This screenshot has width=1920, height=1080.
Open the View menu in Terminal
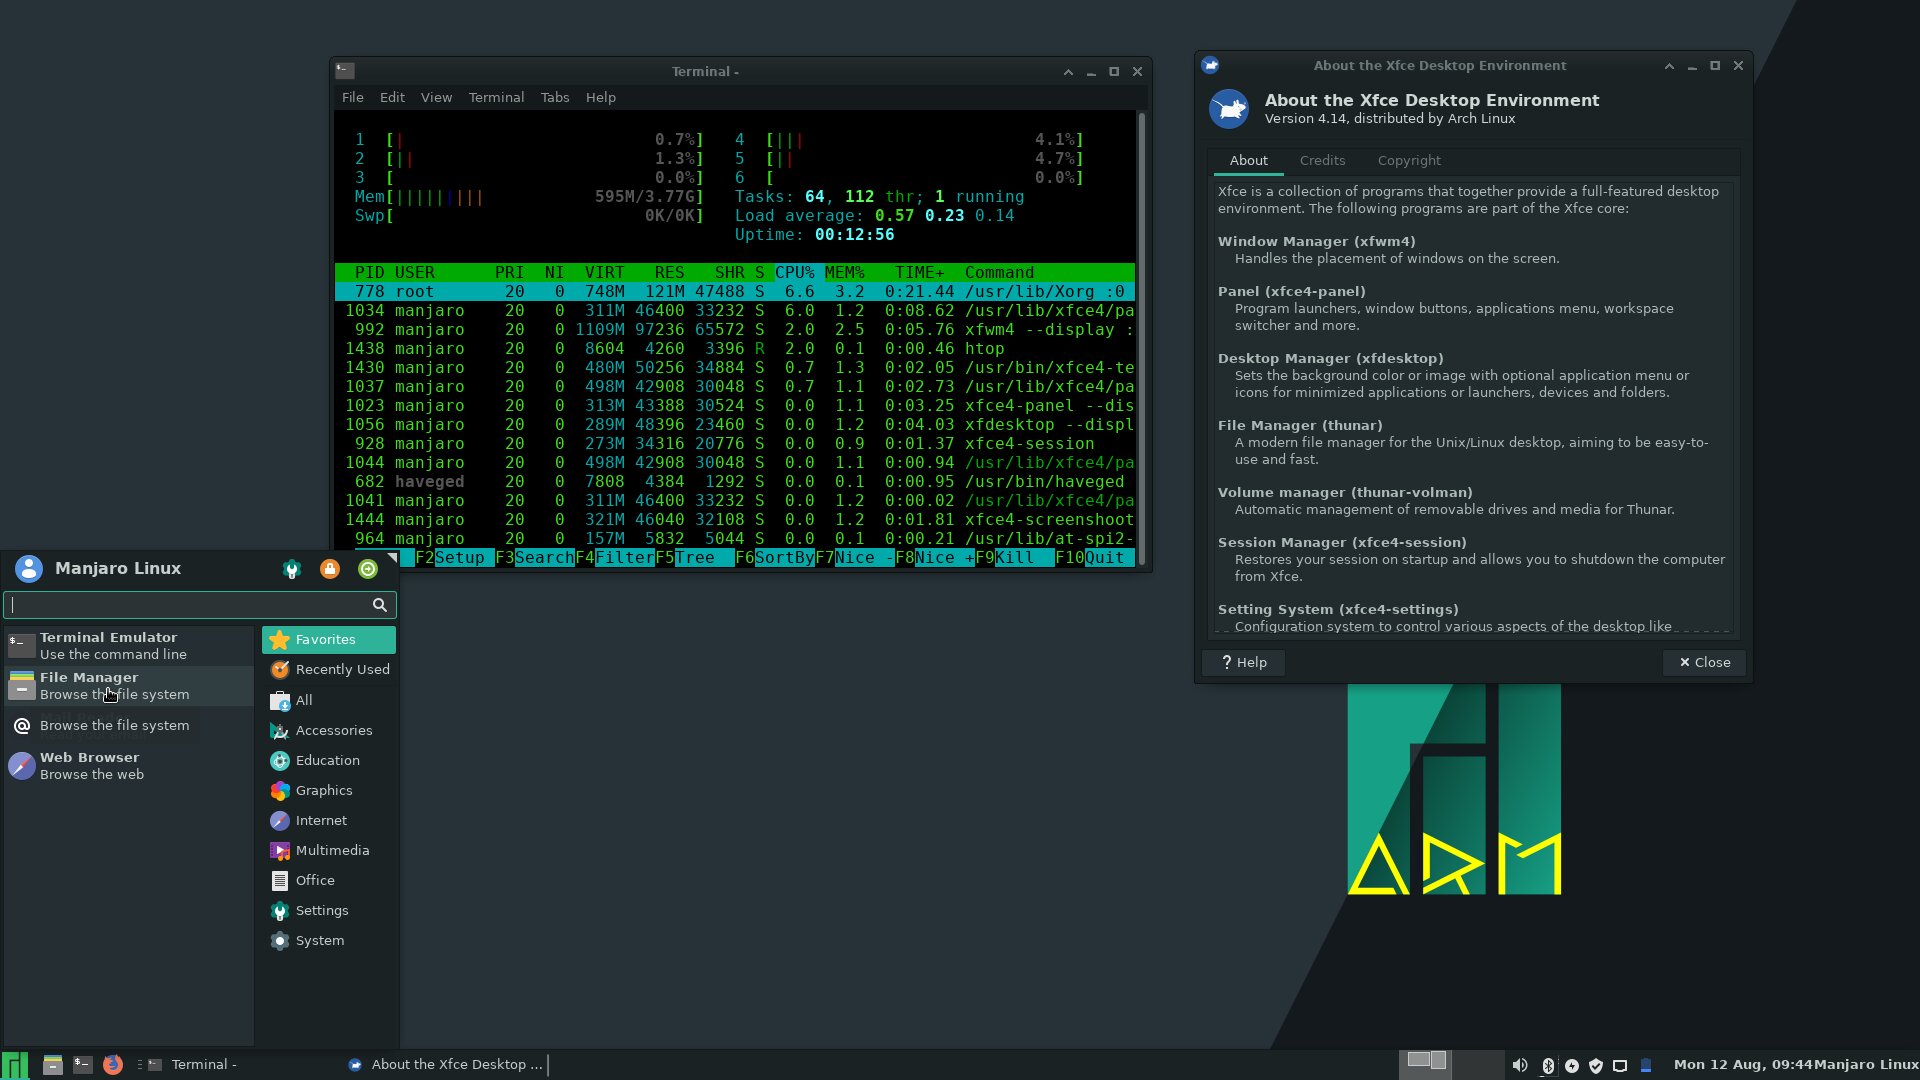[436, 97]
